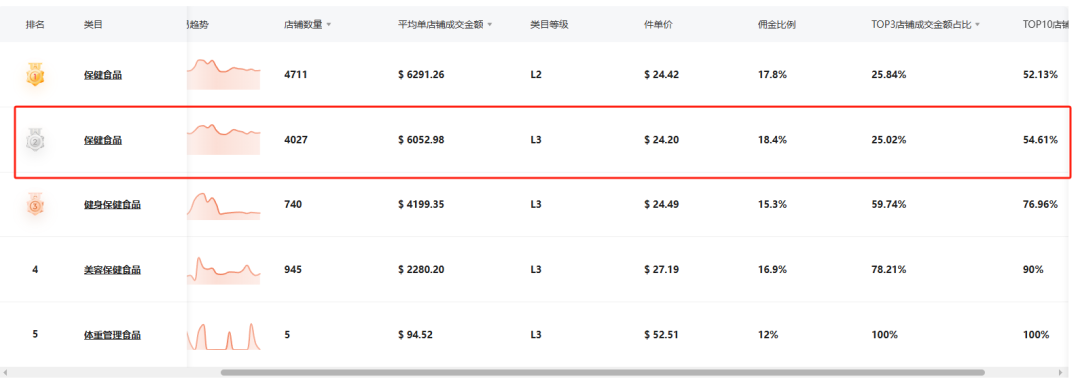
Task: Click the bronze medal rank 3 icon
Action: [x=35, y=205]
